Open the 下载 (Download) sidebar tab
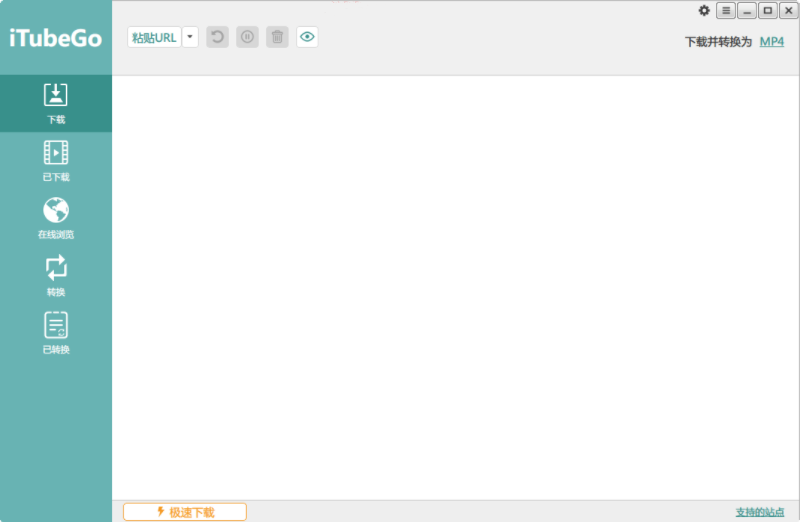 tap(56, 104)
